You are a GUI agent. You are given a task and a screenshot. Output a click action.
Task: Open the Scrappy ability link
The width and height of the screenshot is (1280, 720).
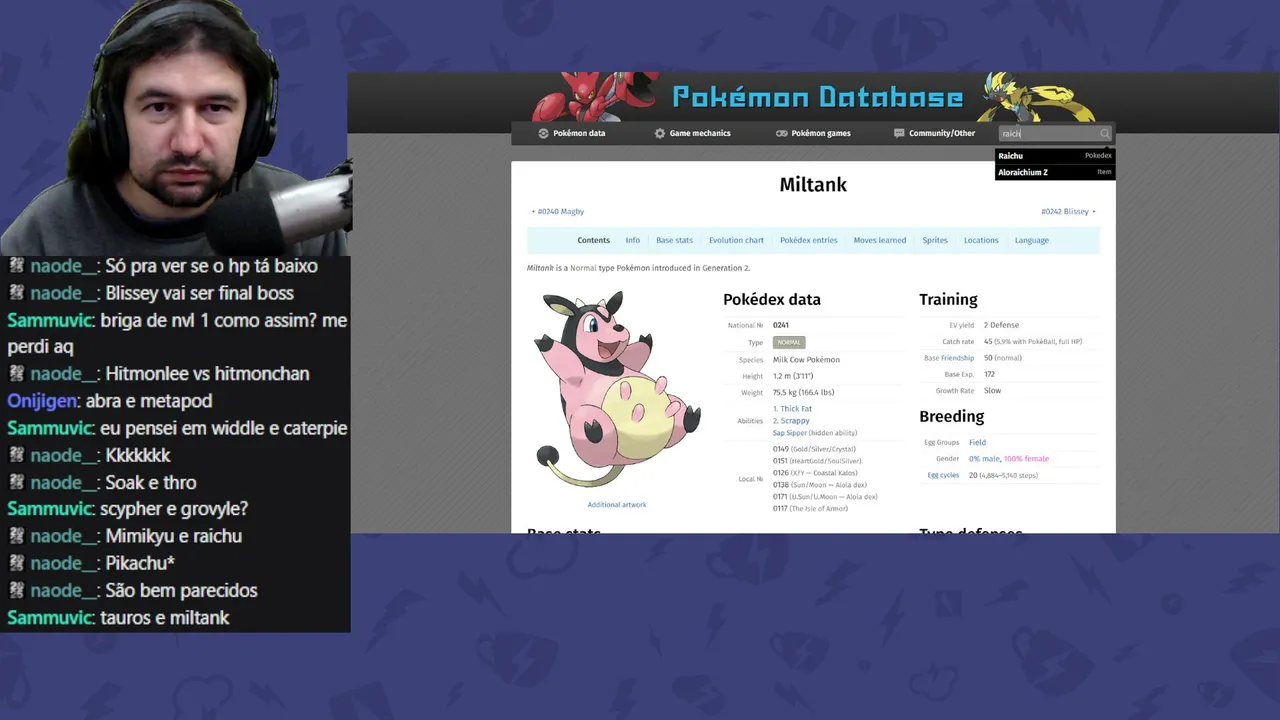click(795, 421)
